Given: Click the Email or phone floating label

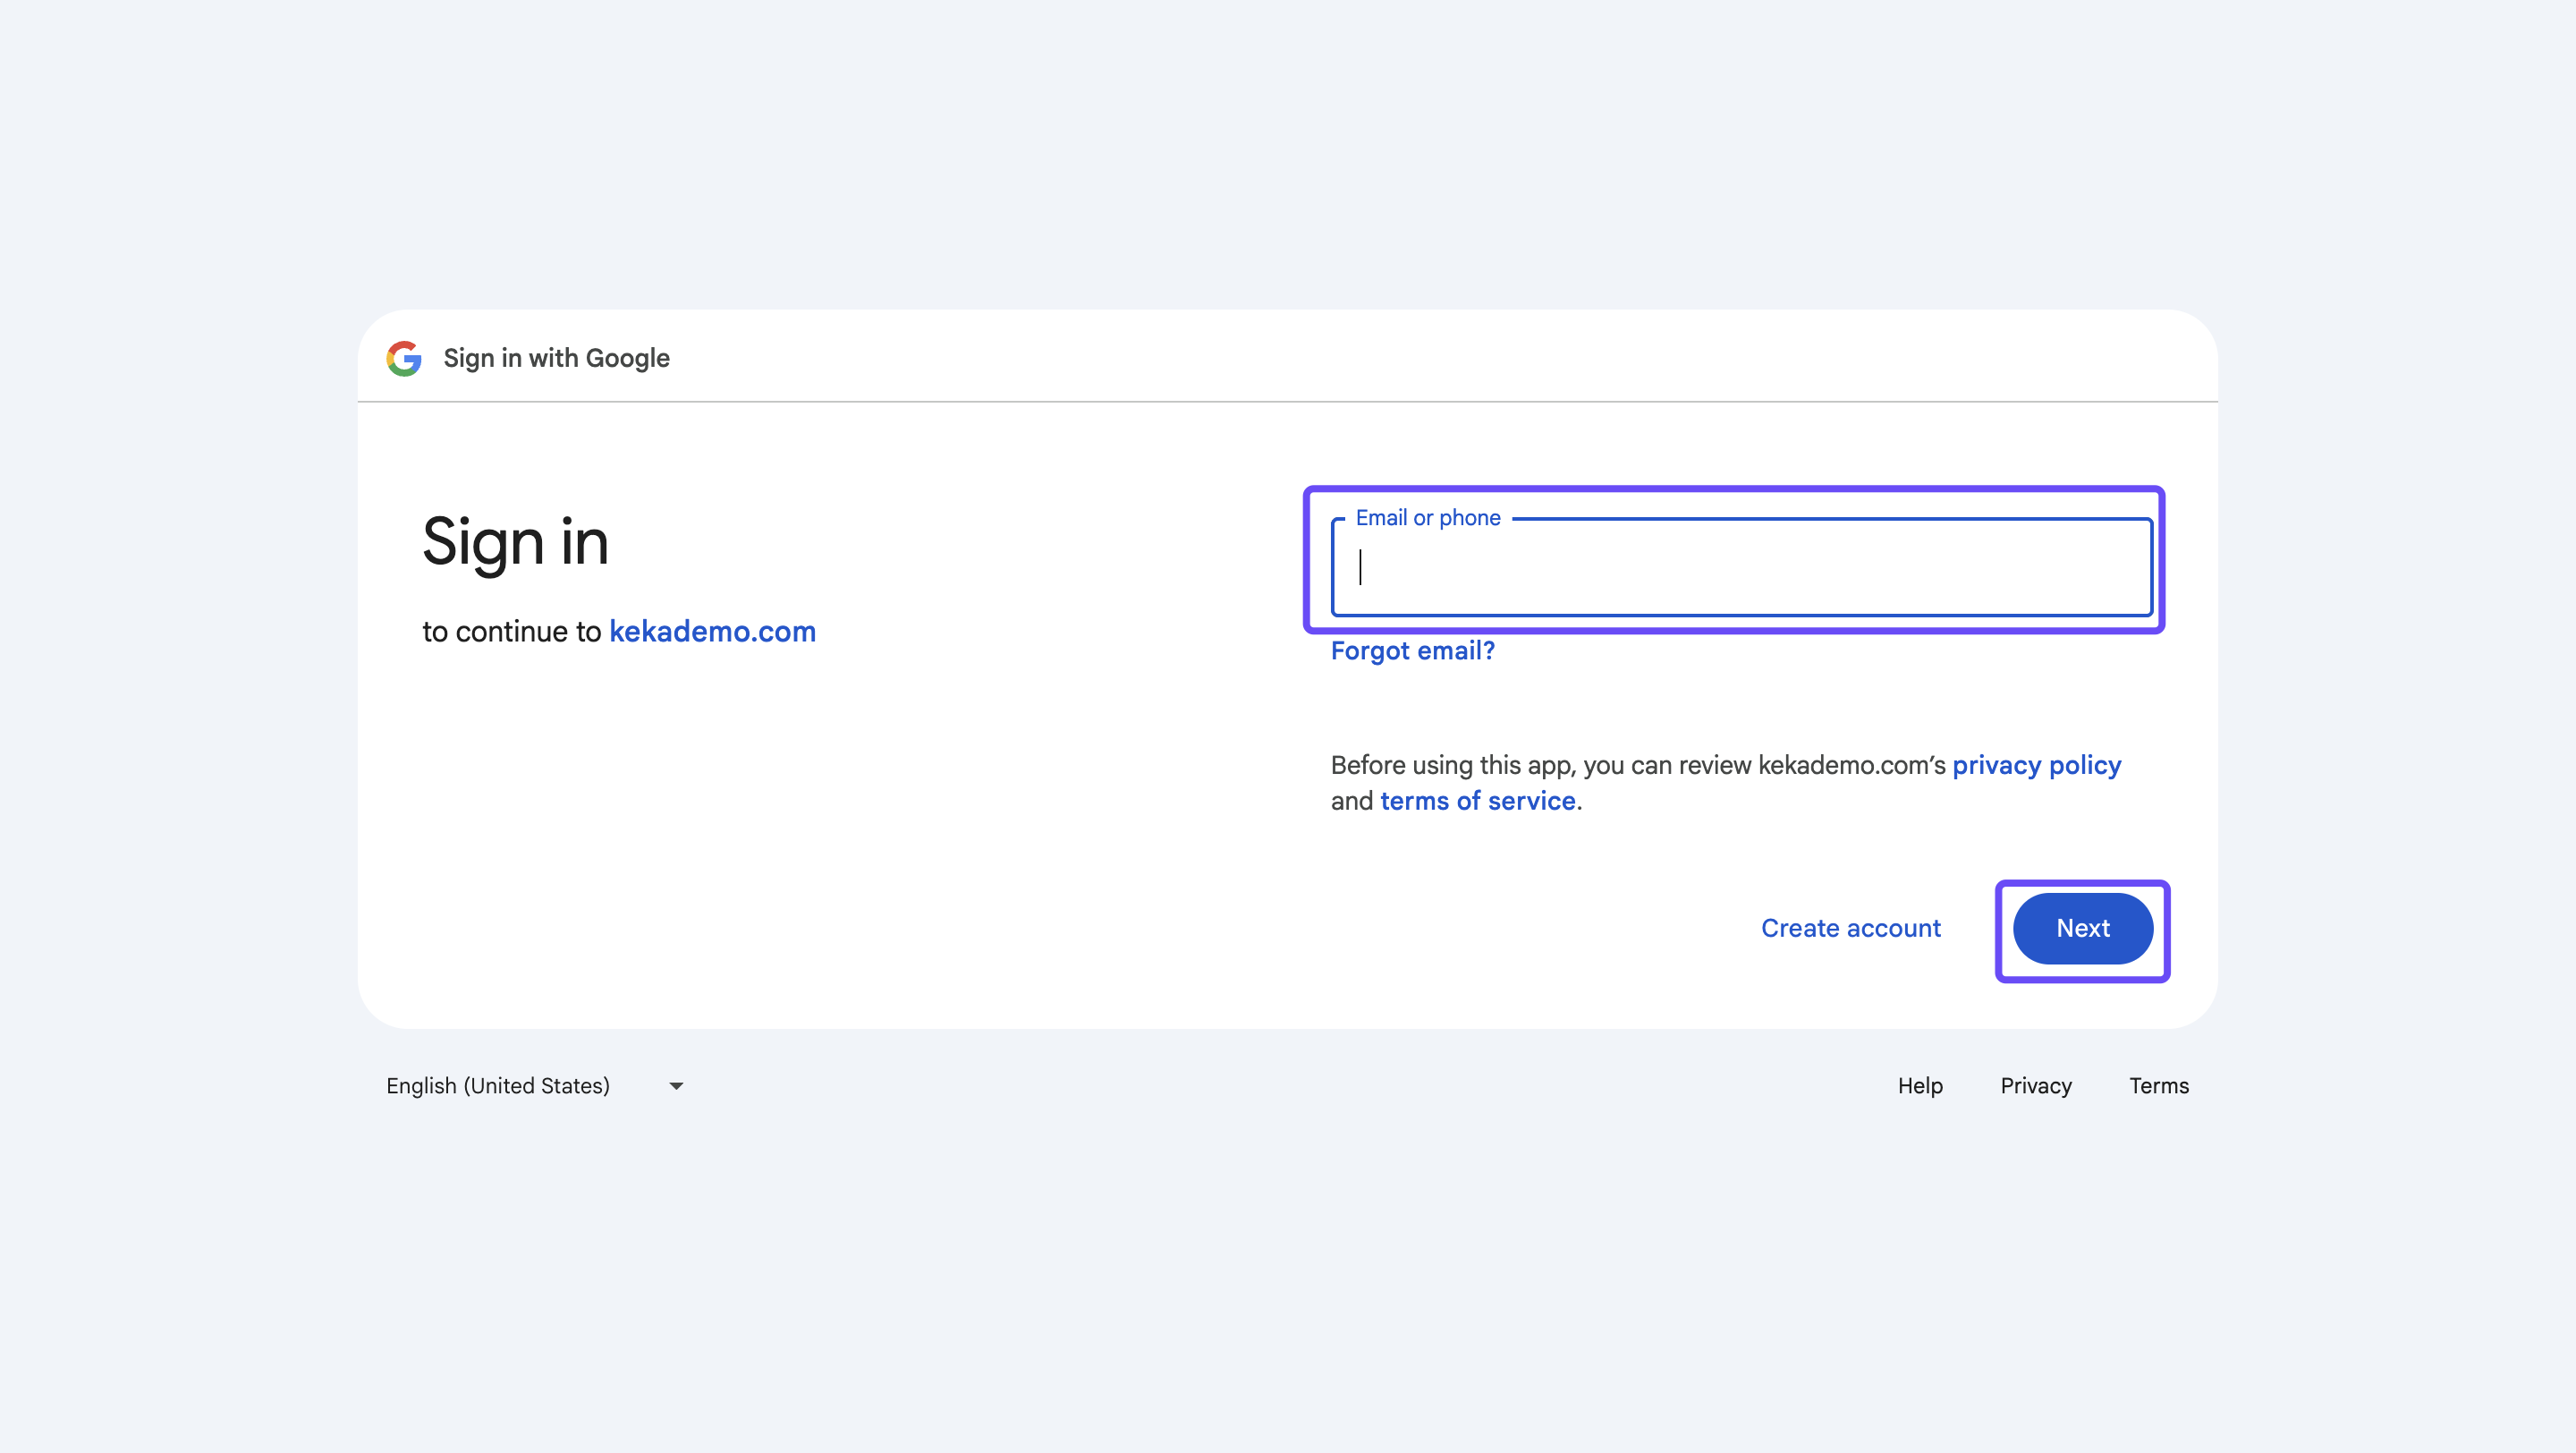Looking at the screenshot, I should coord(1427,518).
